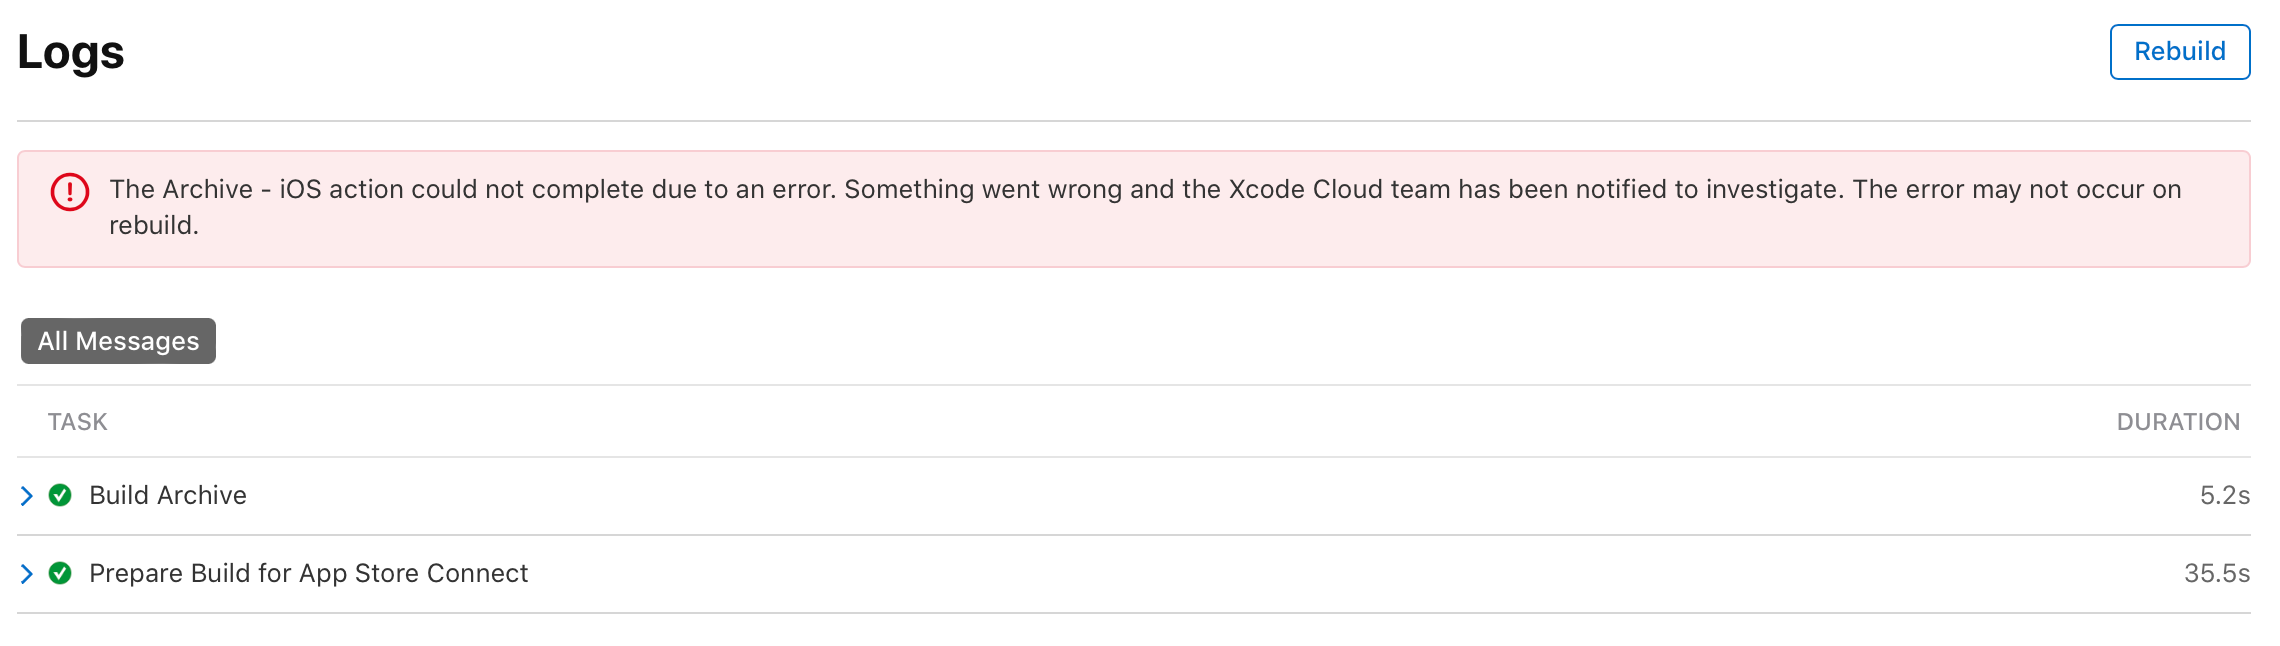Click the Logs page heading
Screen dimensions: 2280x646
pyautogui.click(x=71, y=52)
